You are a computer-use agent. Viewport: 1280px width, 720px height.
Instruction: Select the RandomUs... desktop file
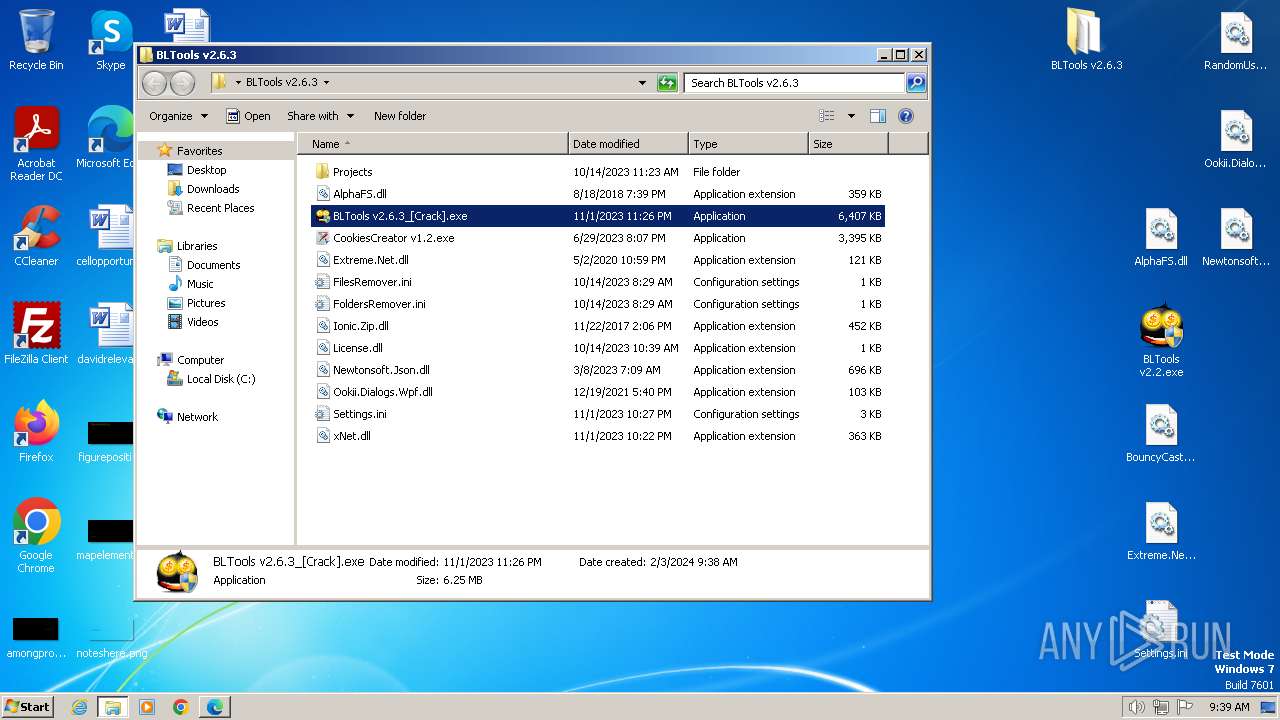(1236, 40)
